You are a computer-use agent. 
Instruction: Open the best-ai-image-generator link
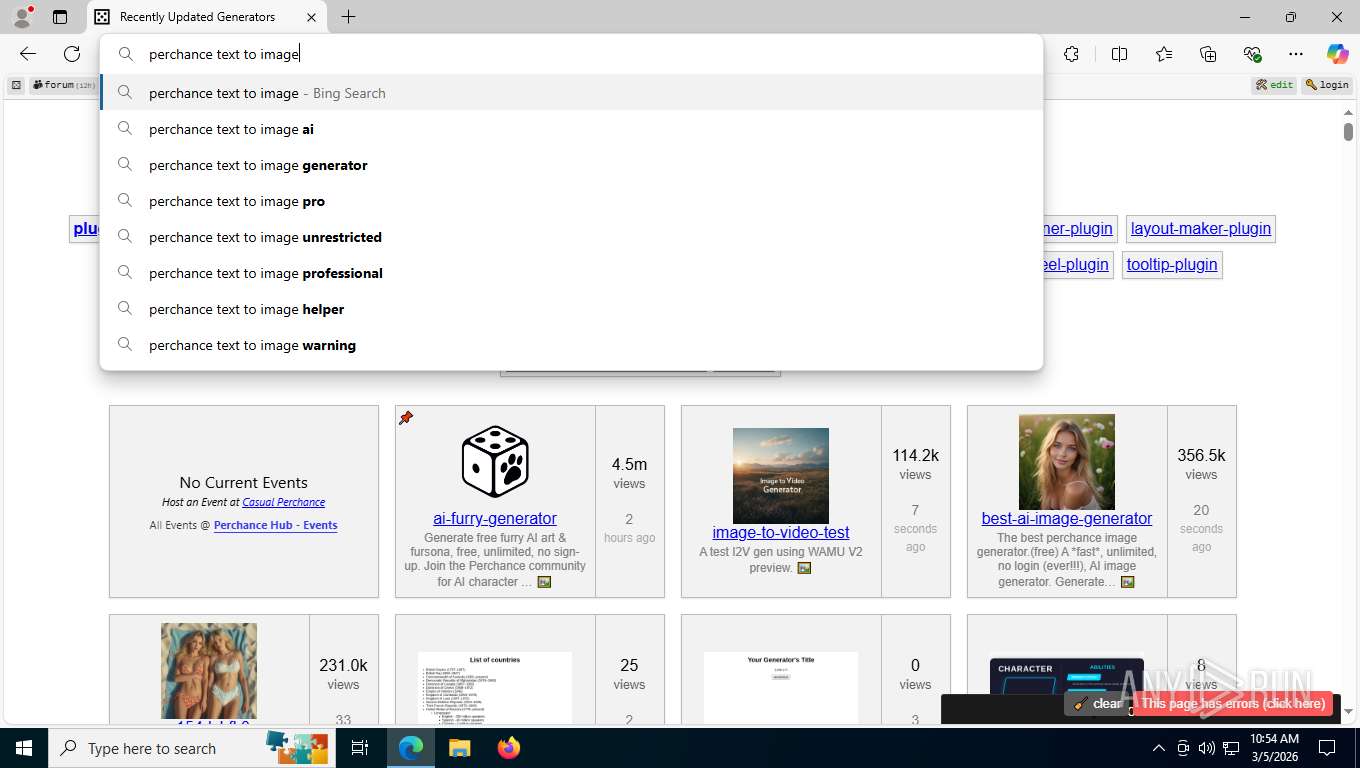point(1067,518)
